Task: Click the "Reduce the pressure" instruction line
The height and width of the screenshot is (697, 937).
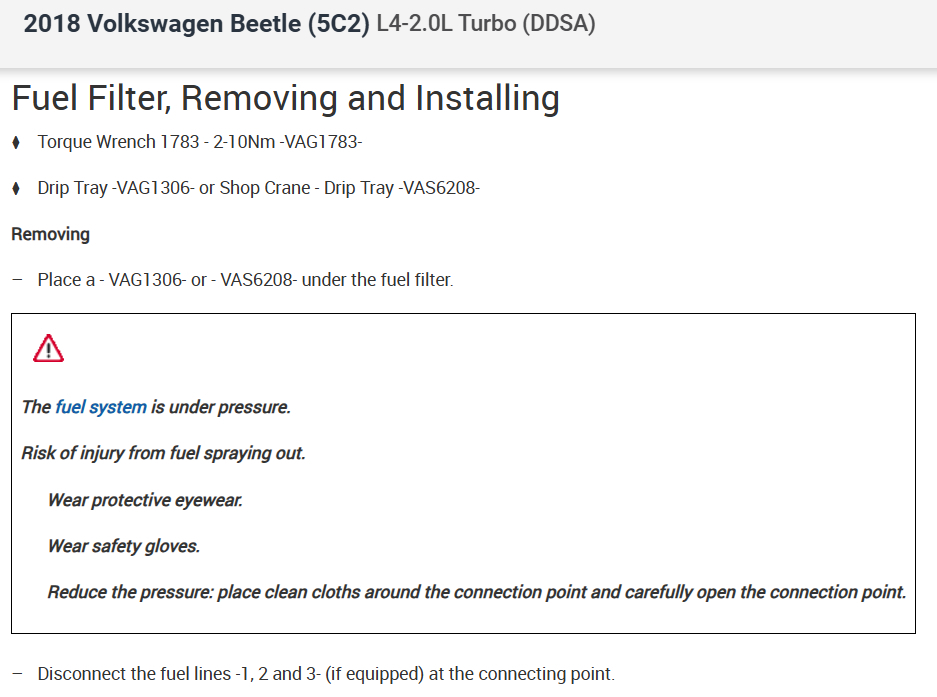Action: coord(476,592)
